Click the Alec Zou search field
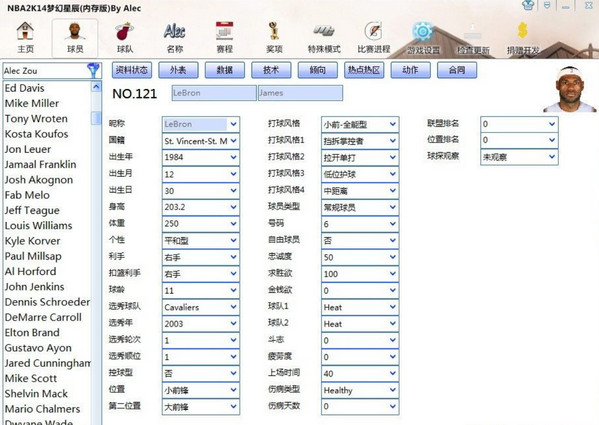Screen dimensions: 599x425 pos(45,71)
